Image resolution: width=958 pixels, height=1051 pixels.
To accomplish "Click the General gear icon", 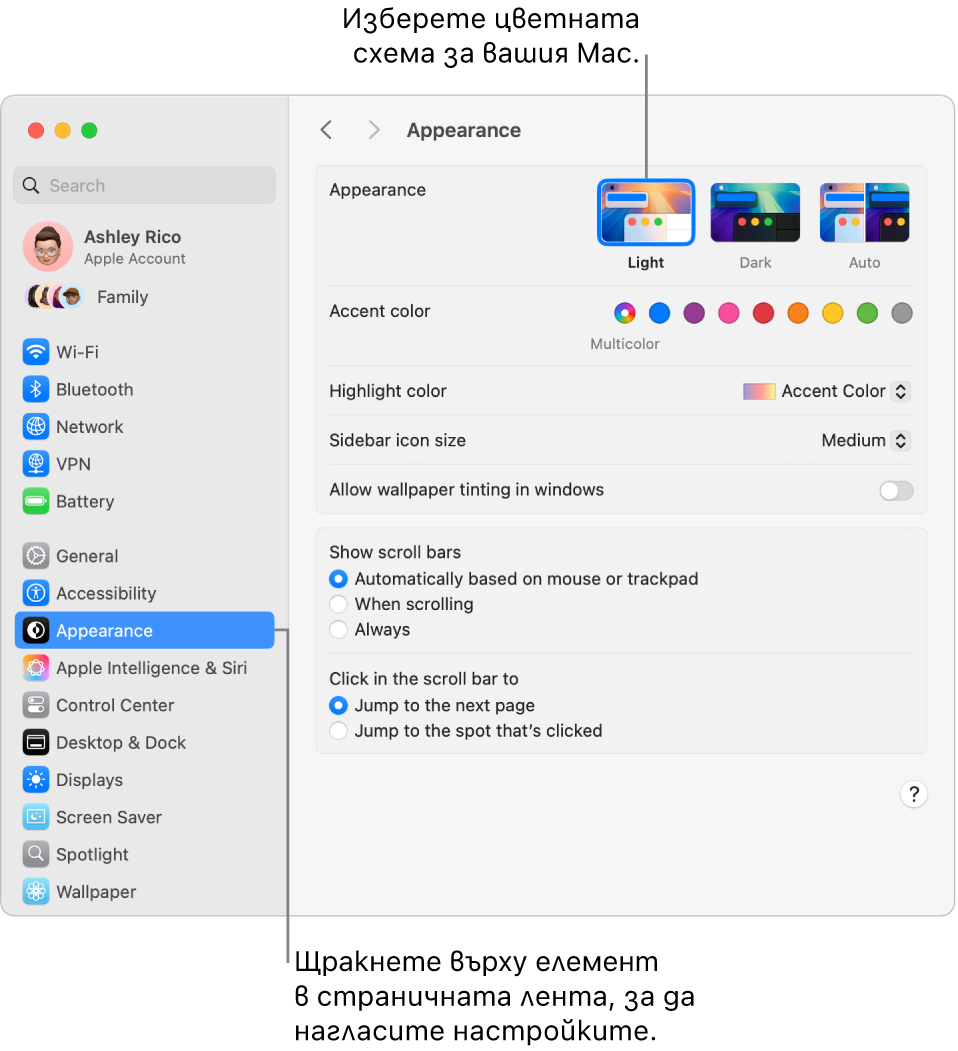I will click(36, 556).
